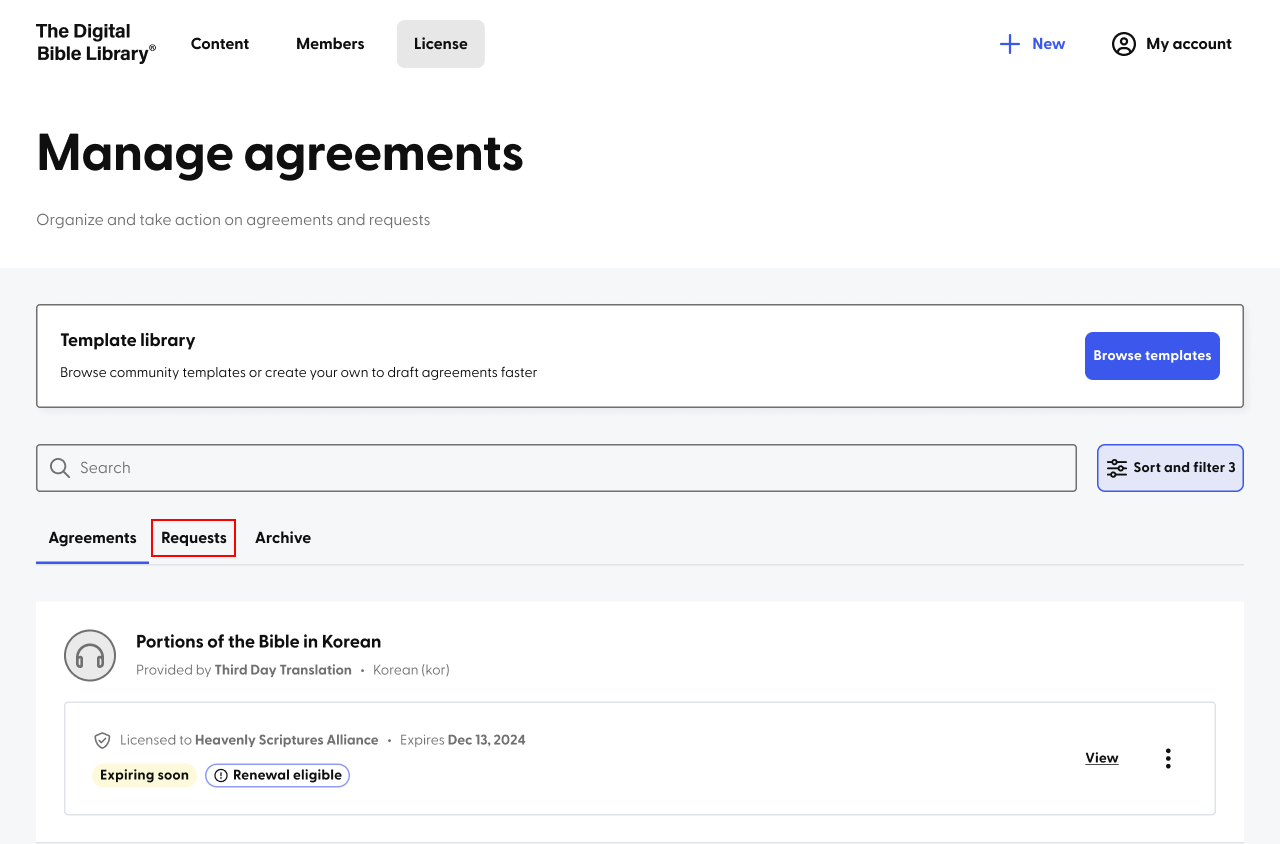Open The Digital Bible Library home logo
The image size is (1280, 844).
(x=96, y=44)
